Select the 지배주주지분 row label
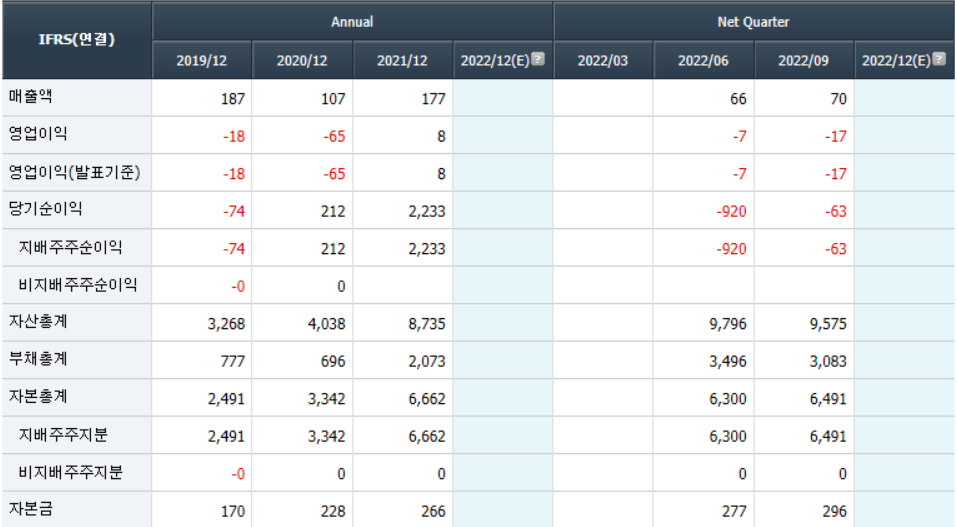The height and width of the screenshot is (527, 957). [63, 435]
